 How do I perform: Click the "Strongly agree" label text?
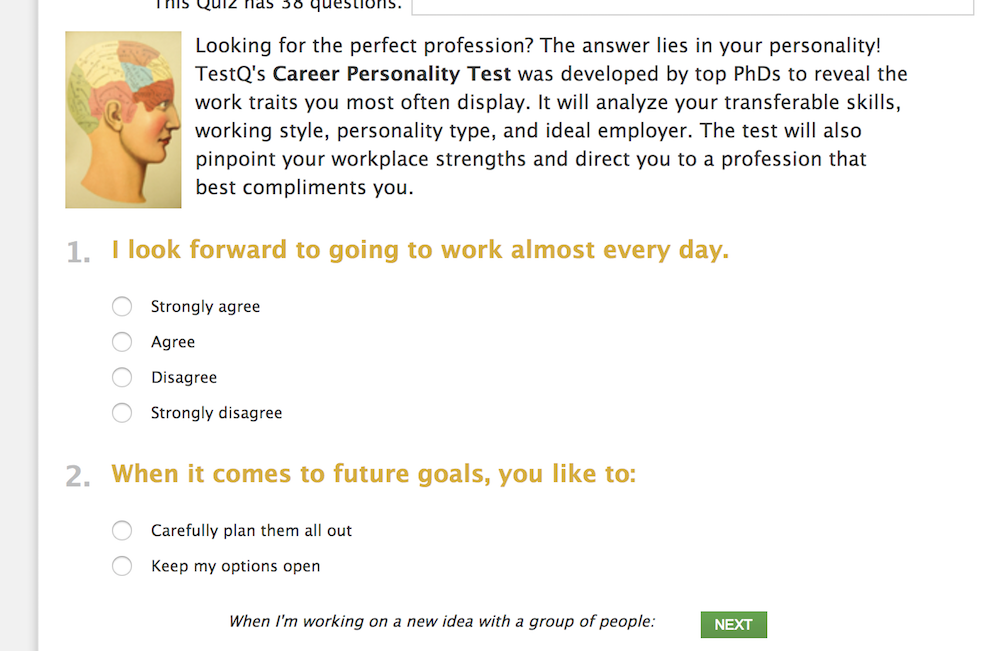(x=205, y=307)
